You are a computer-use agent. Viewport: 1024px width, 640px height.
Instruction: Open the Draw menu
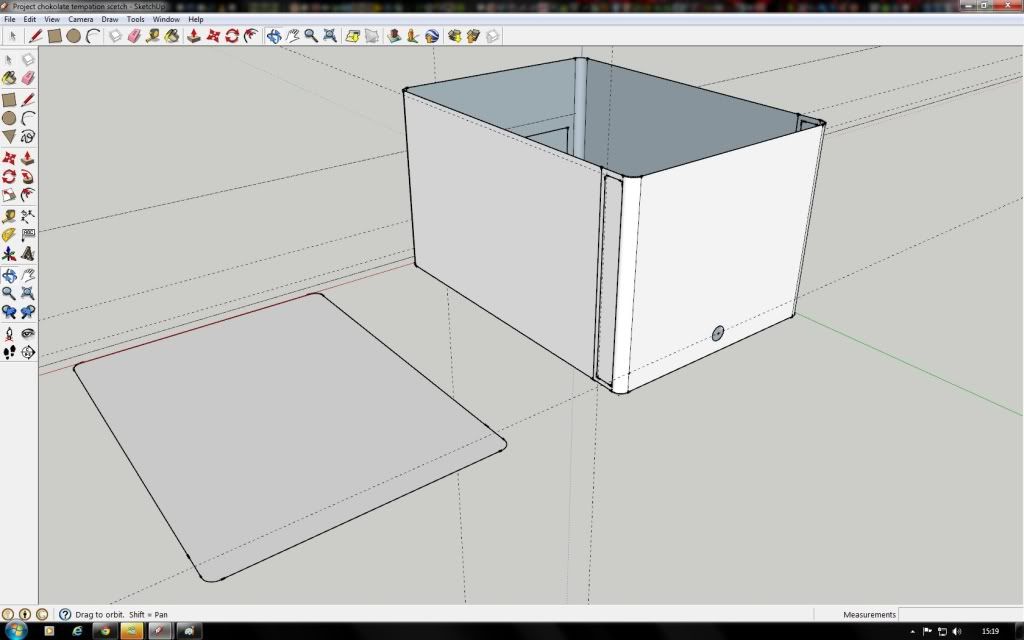coord(110,19)
